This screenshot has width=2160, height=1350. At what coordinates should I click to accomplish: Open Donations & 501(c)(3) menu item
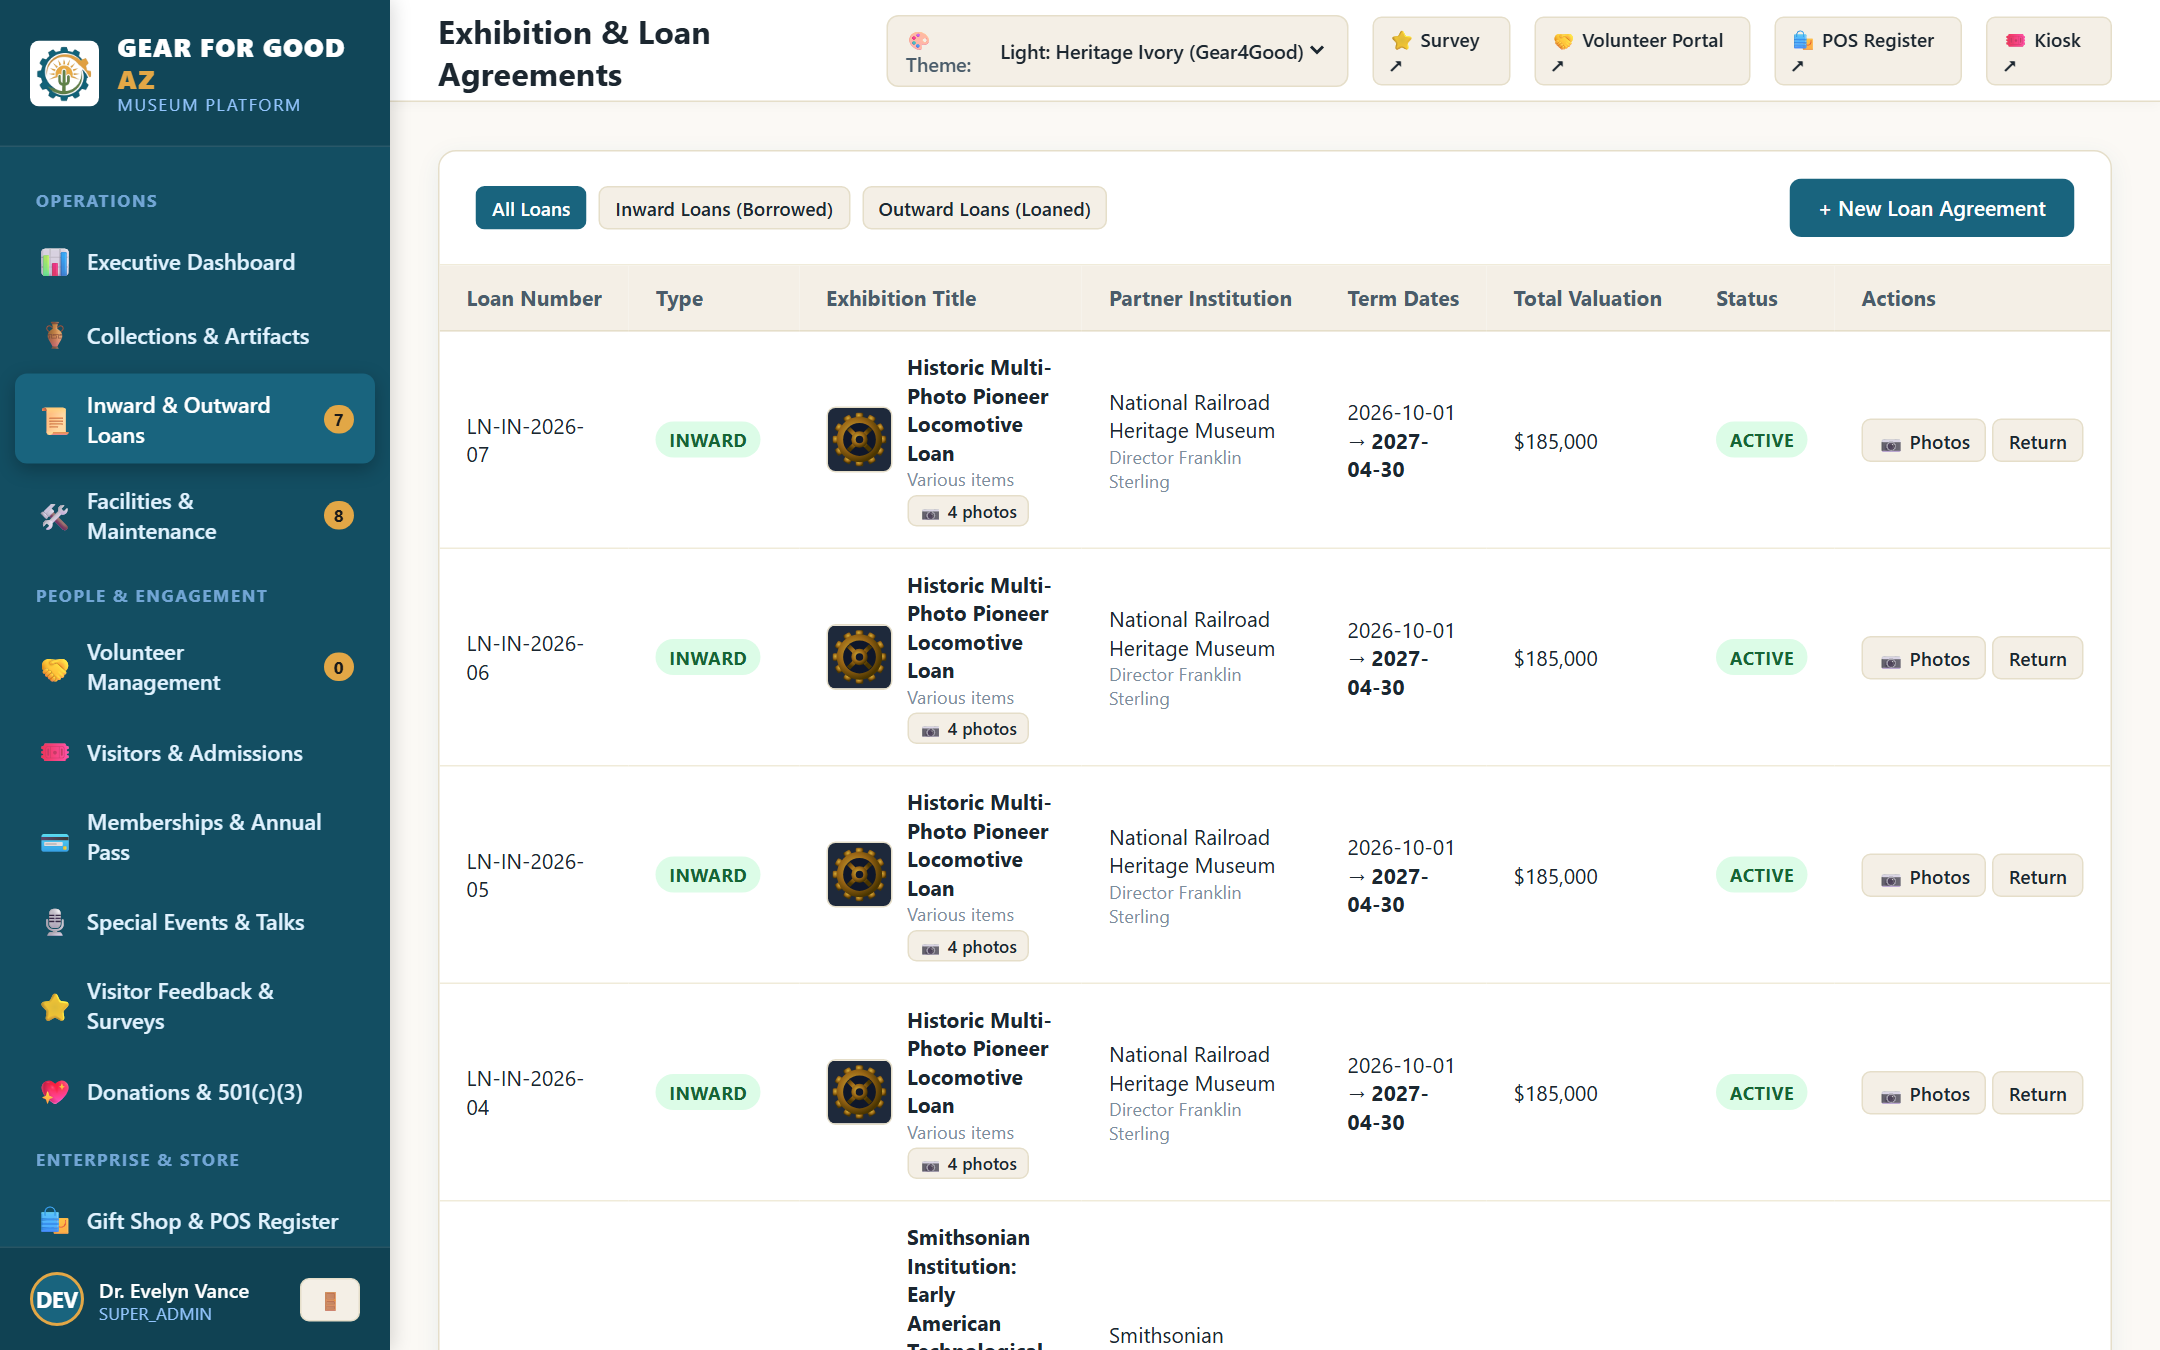(x=195, y=1092)
